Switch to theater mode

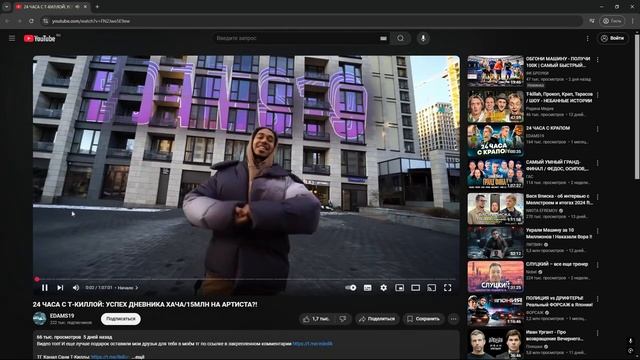pyautogui.click(x=416, y=288)
